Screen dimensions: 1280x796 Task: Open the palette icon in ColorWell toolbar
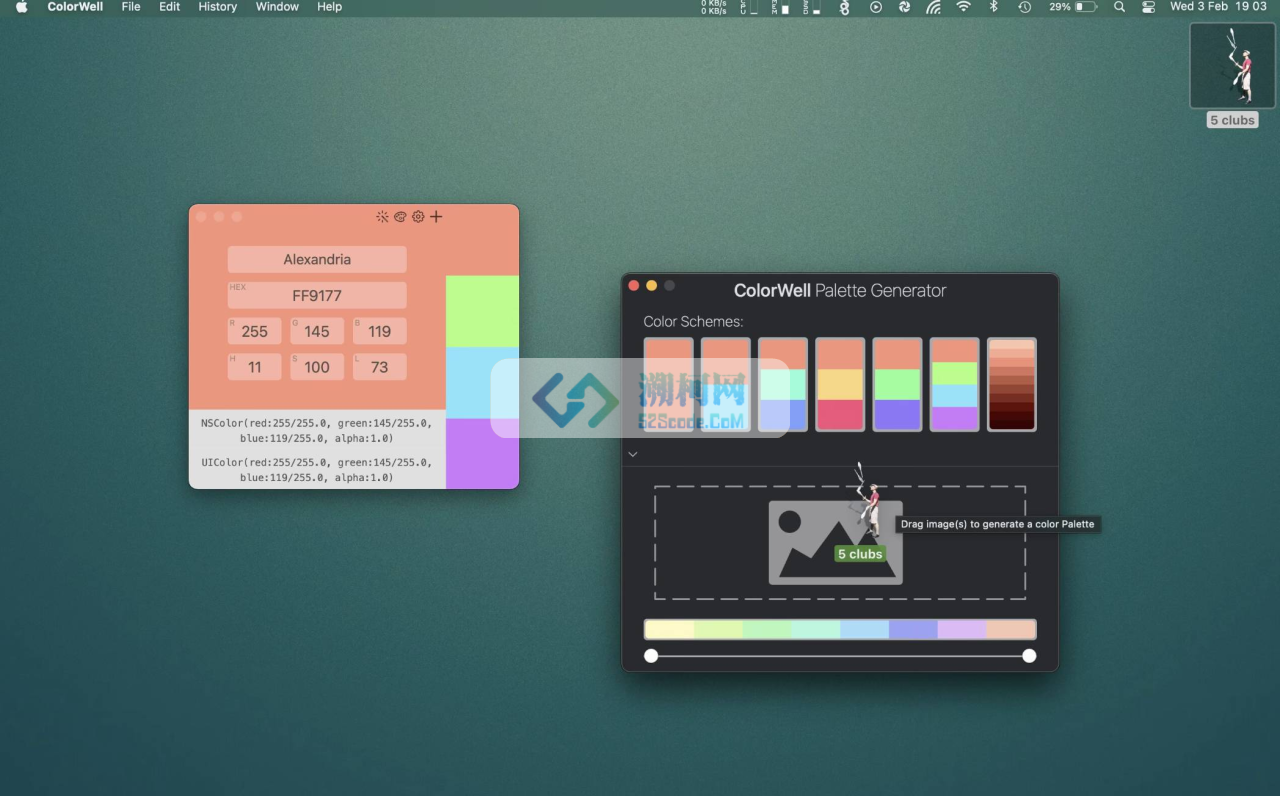[x=400, y=216]
